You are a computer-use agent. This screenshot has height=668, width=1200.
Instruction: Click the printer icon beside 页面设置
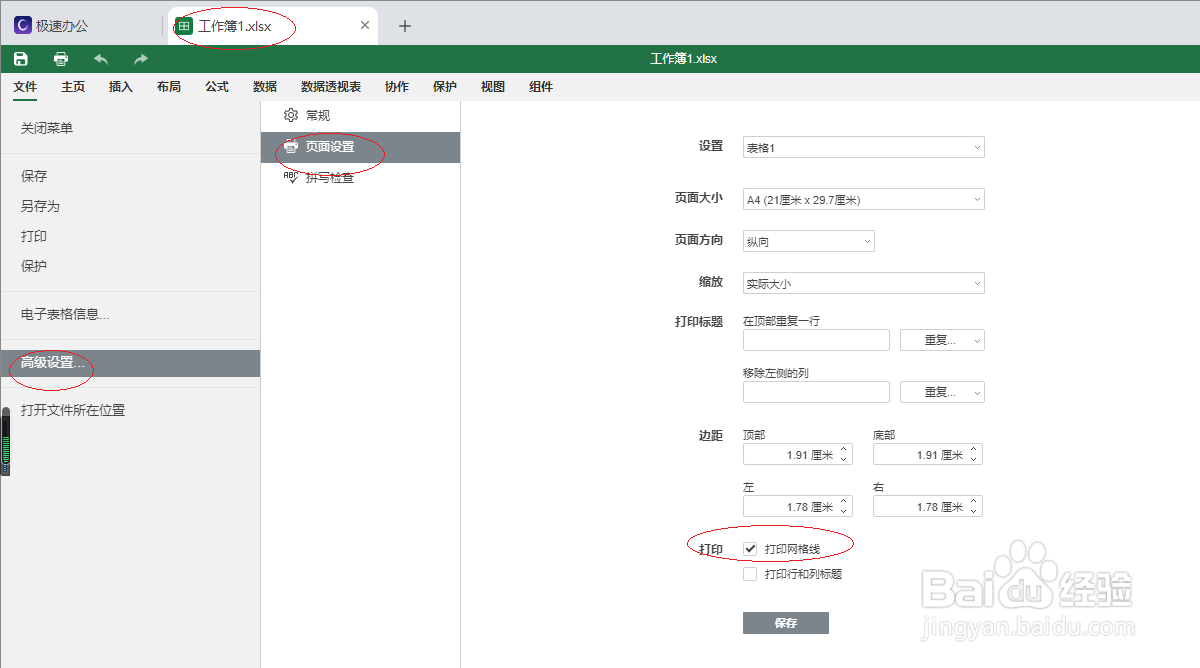[290, 147]
